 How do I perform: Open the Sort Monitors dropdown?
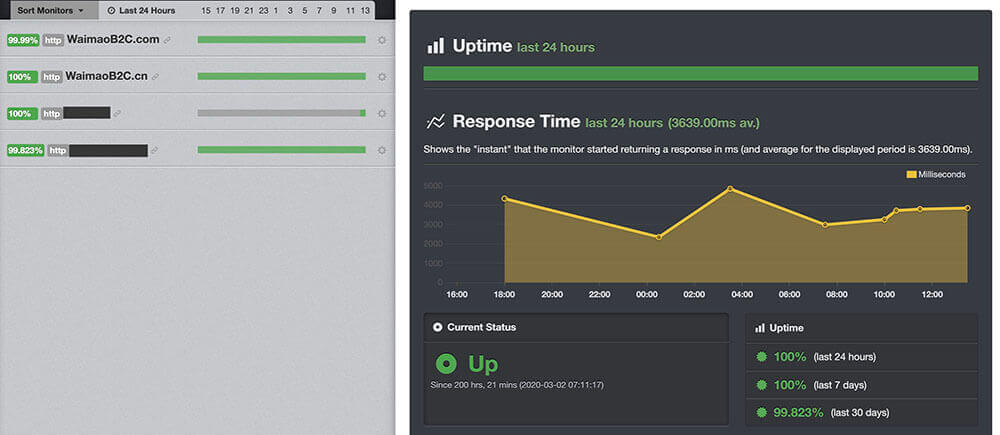pos(50,10)
